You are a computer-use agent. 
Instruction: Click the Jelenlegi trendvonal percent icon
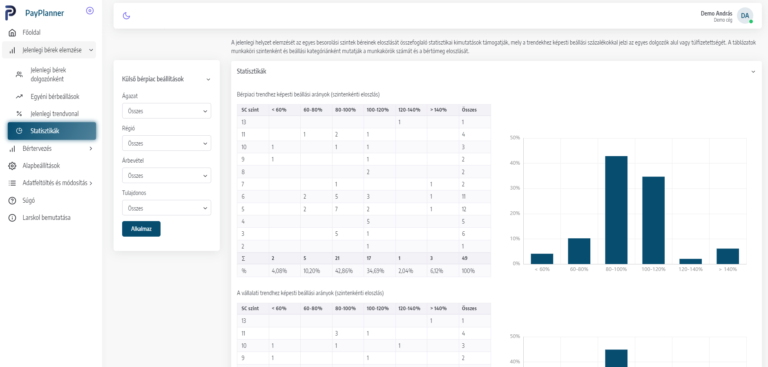point(19,114)
